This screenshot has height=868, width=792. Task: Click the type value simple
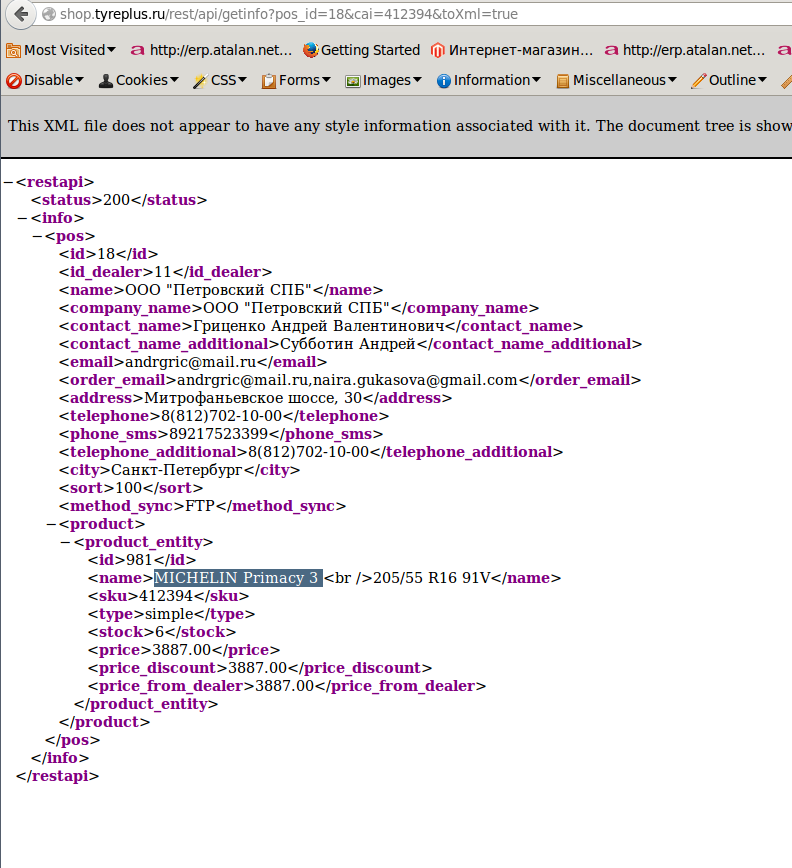click(169, 614)
